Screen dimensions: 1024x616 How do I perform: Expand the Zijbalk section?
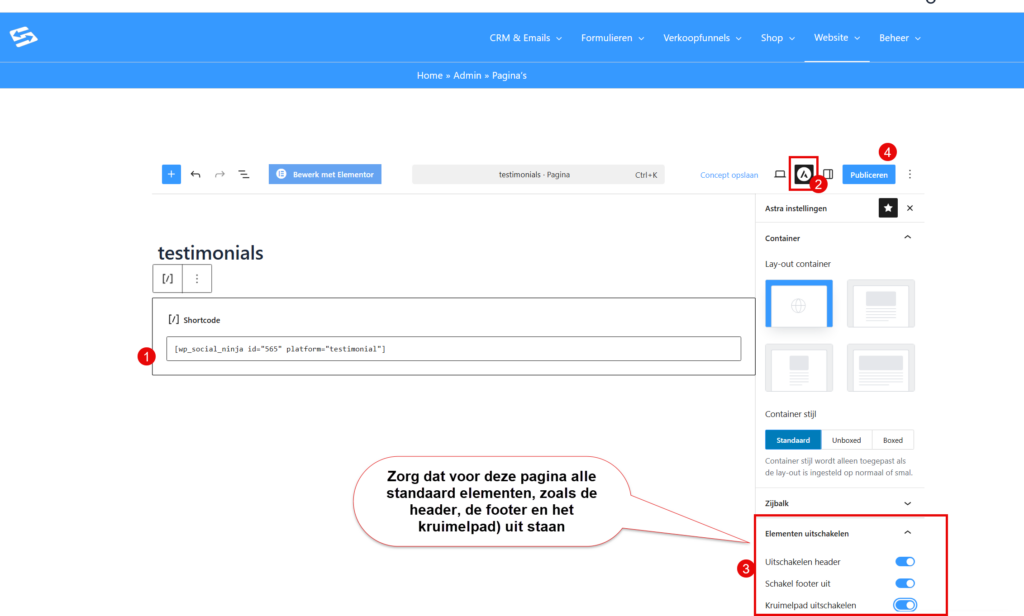[907, 503]
